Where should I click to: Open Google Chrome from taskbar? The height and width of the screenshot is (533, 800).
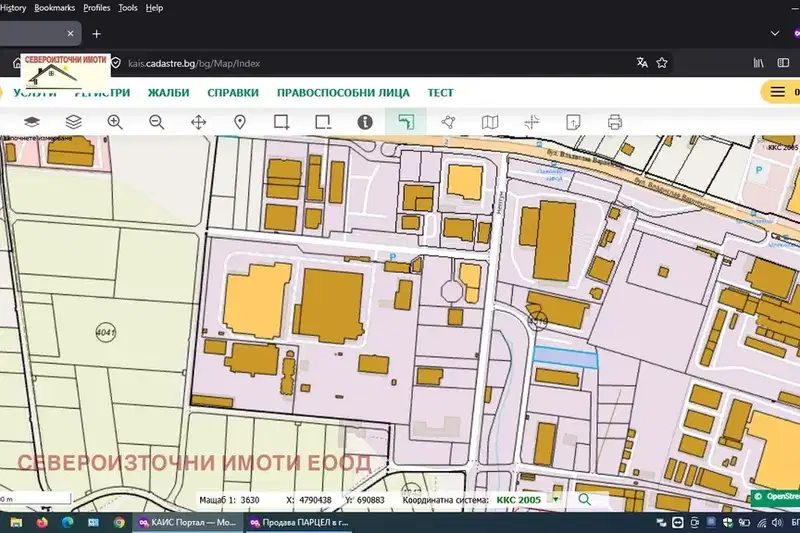119,522
